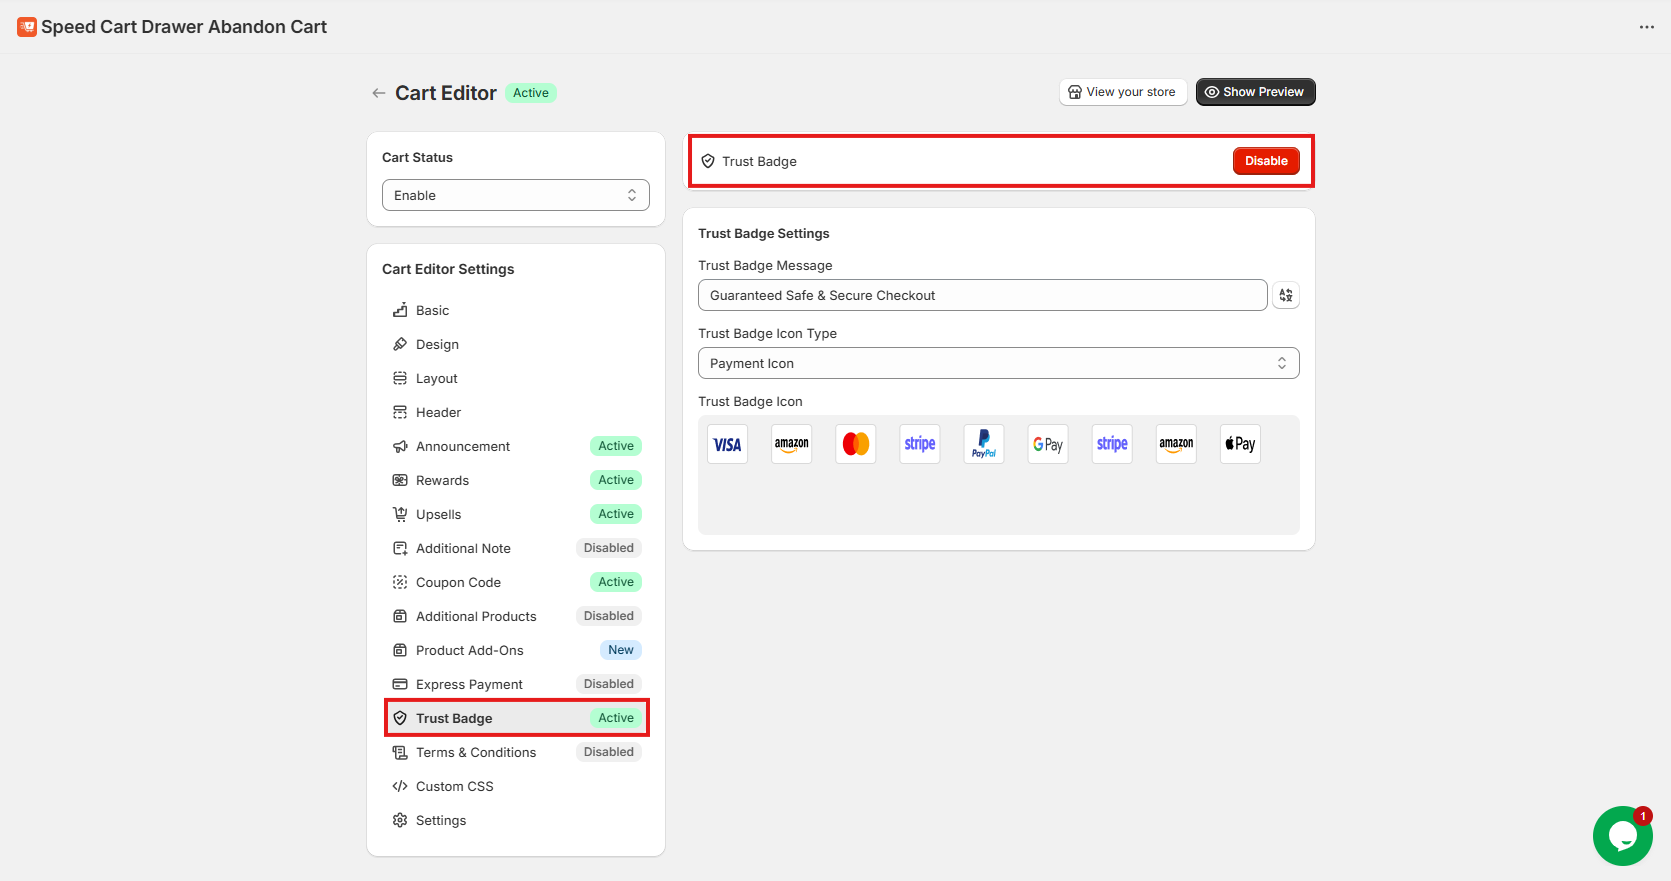Open the live chat bubble
The width and height of the screenshot is (1671, 881).
(x=1621, y=836)
